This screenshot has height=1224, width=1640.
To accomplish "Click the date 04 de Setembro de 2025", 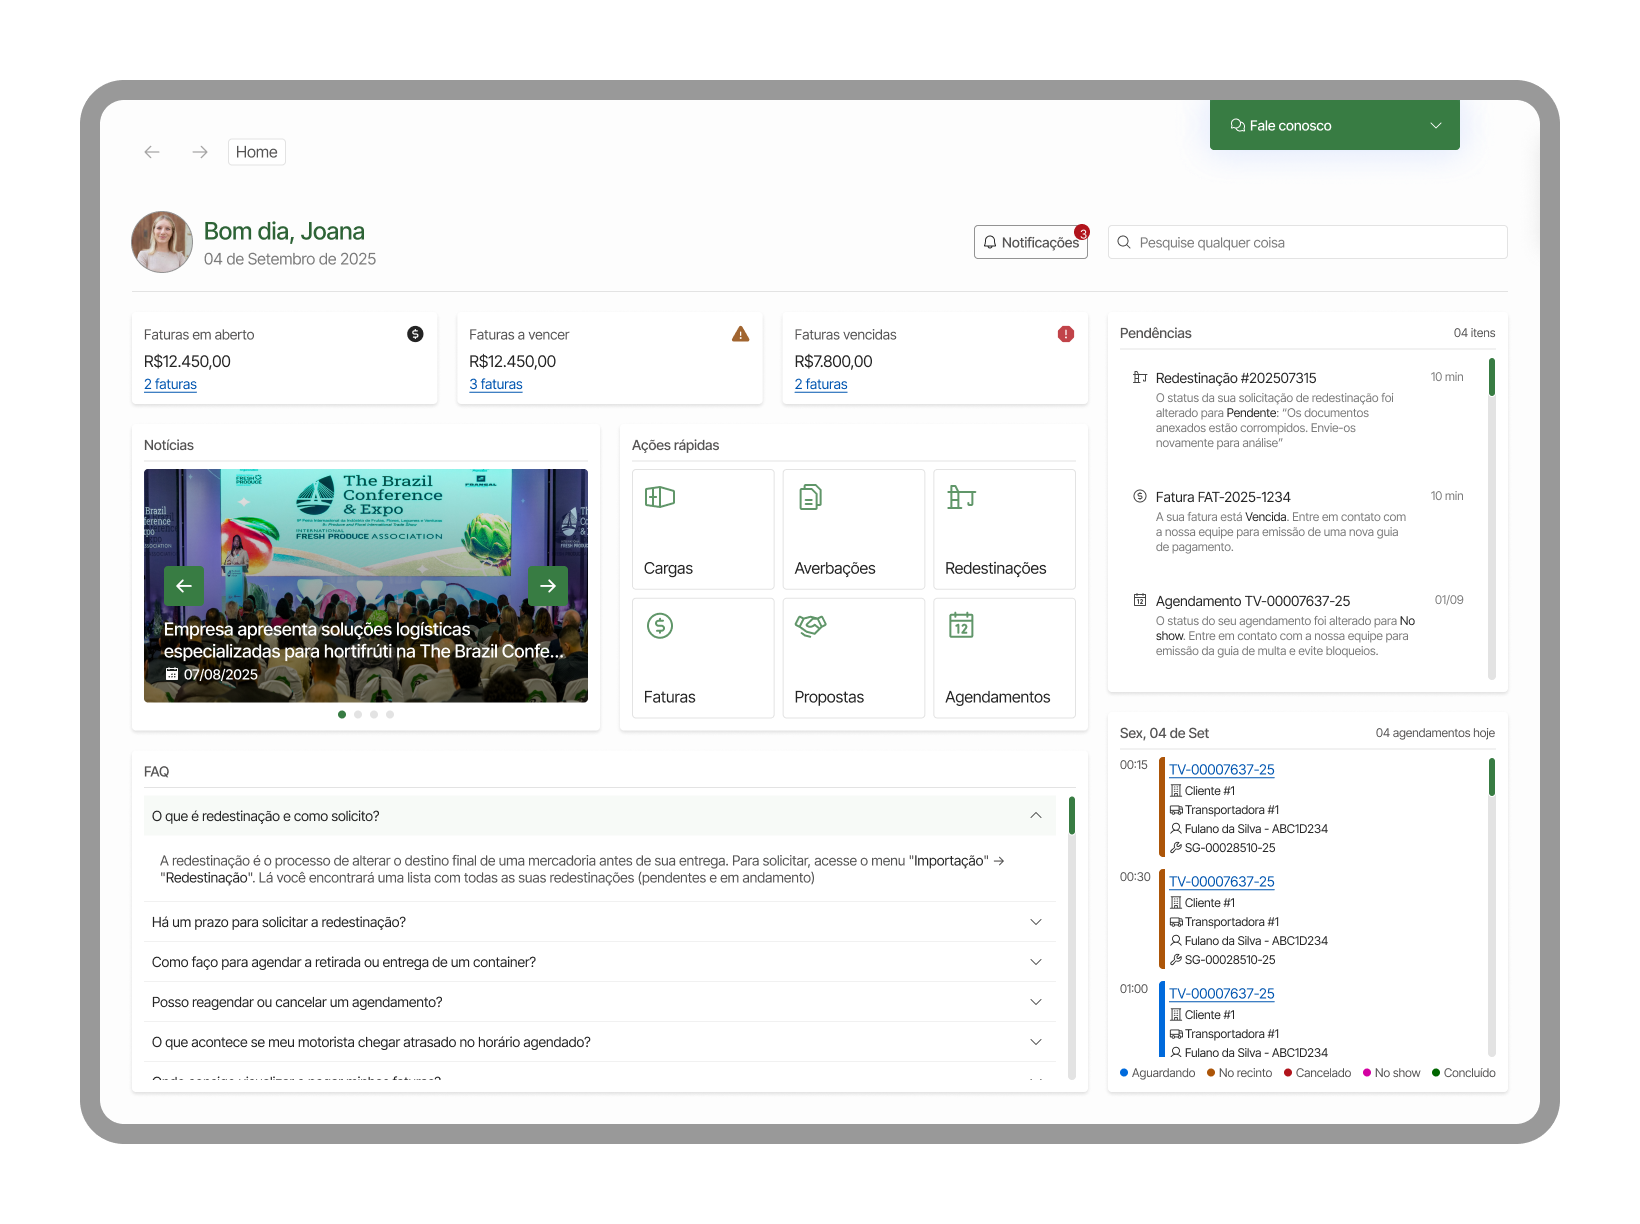I will coord(290,259).
